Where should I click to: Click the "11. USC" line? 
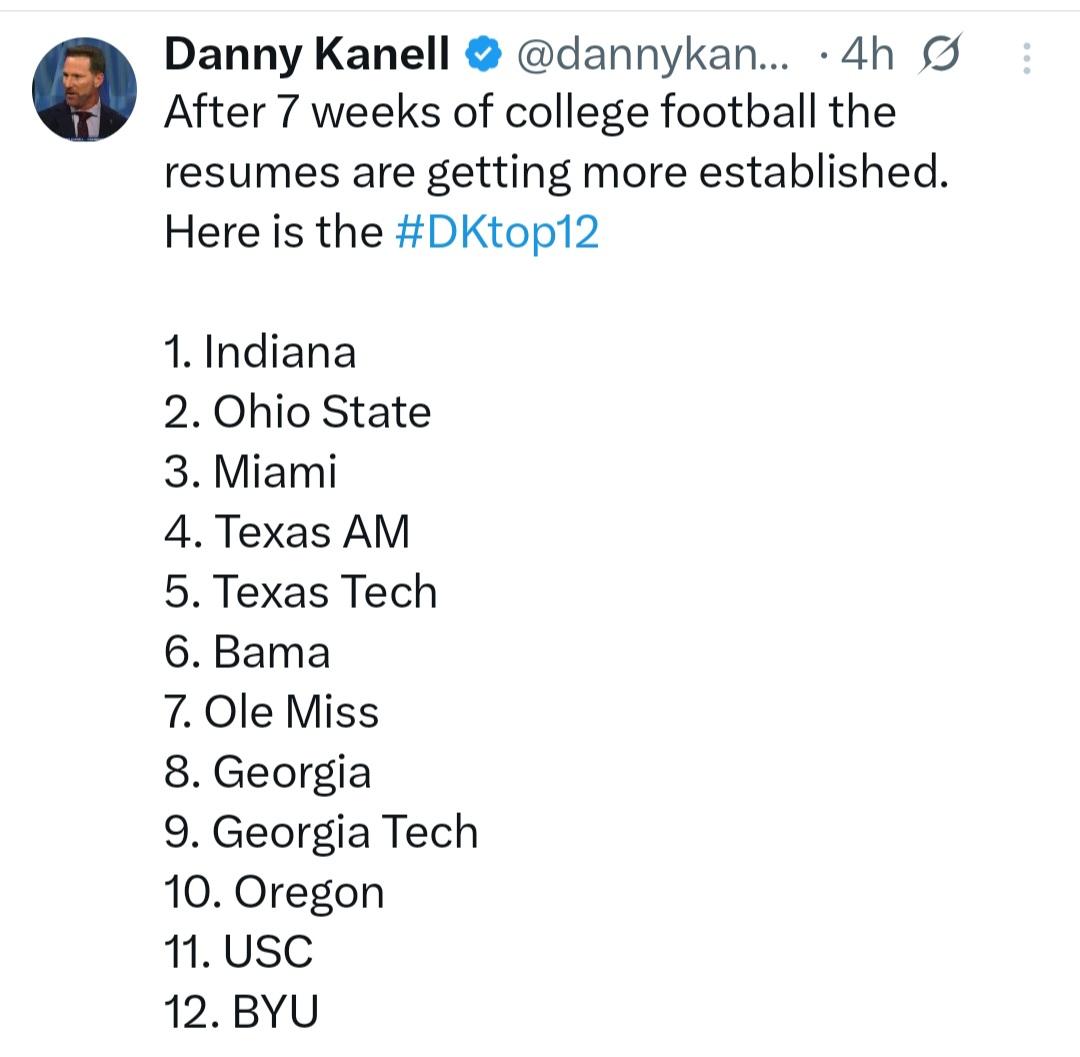click(x=238, y=951)
